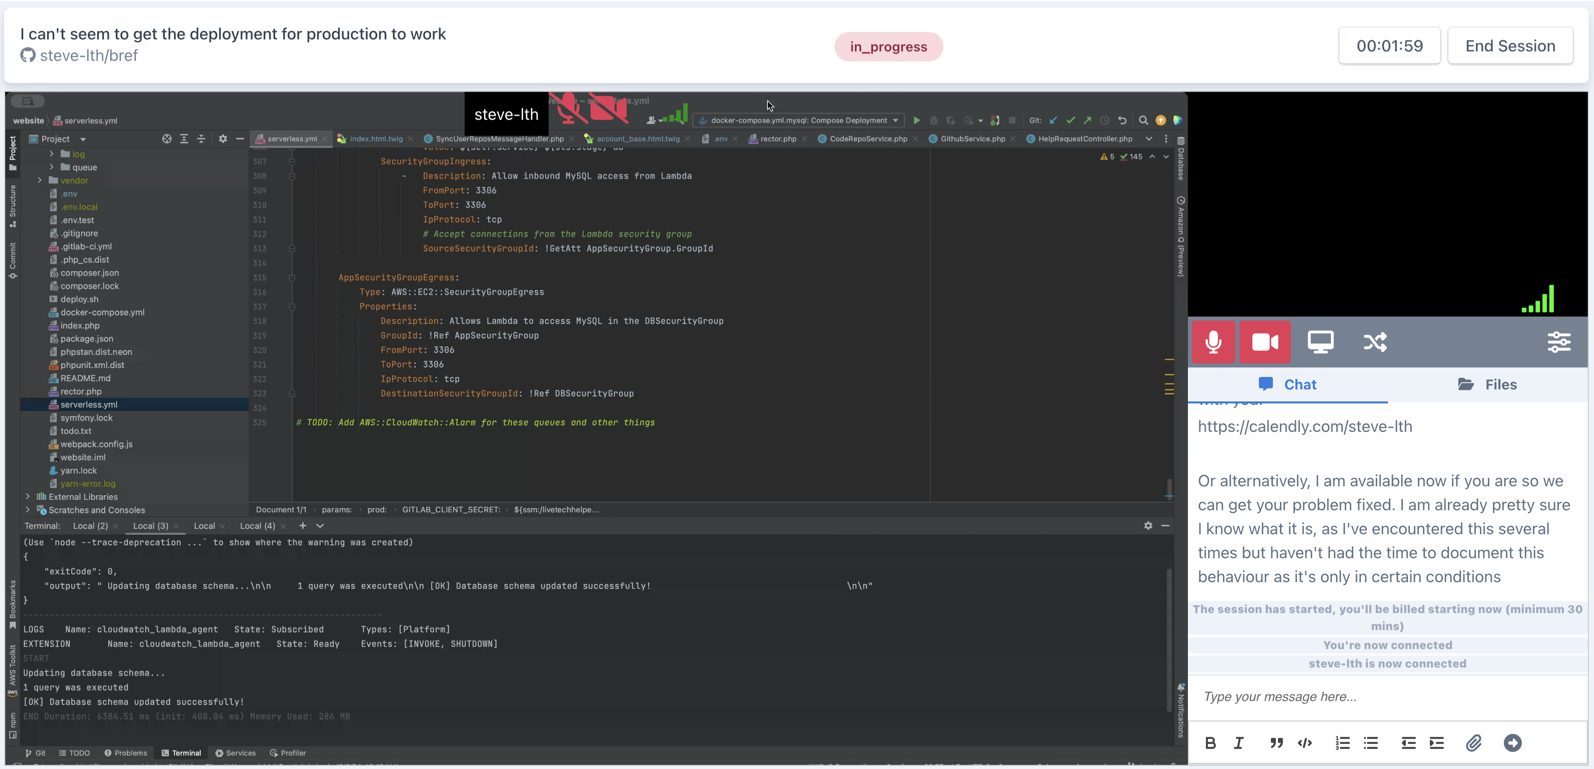Image resolution: width=1594 pixels, height=769 pixels.
Task: Click the 00:01:59 session timer button
Action: point(1389,46)
